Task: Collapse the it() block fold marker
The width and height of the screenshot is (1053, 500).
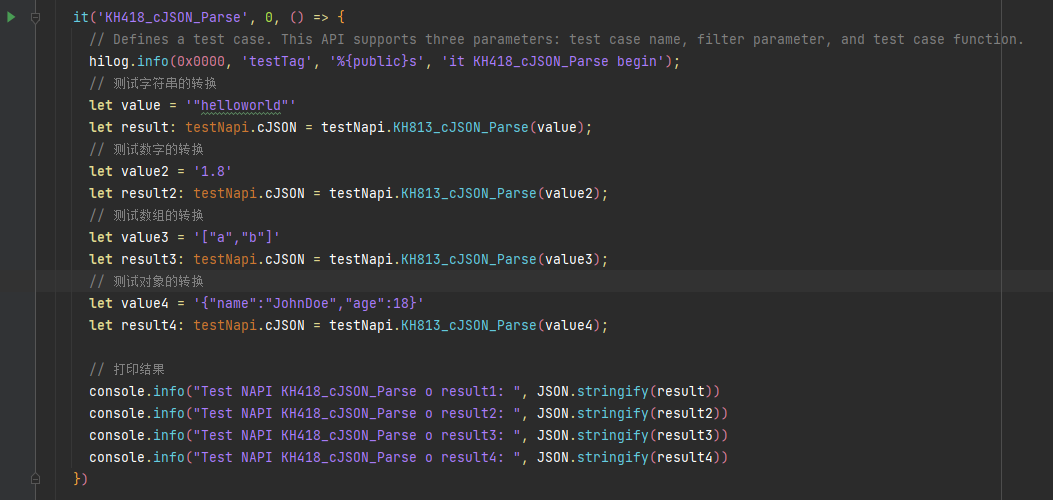Action: [36, 17]
